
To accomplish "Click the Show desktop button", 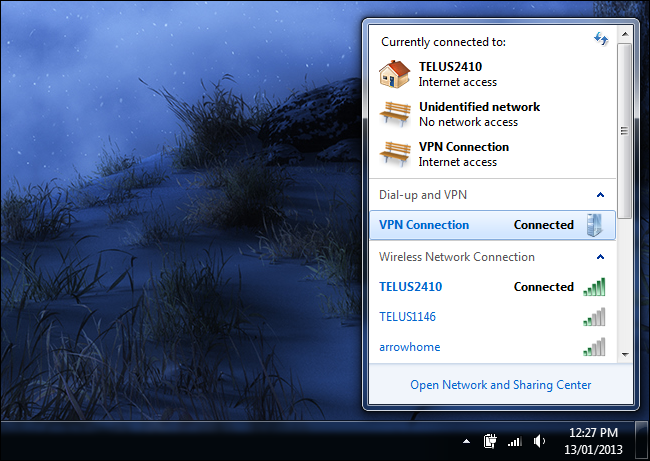I will click(x=642, y=441).
